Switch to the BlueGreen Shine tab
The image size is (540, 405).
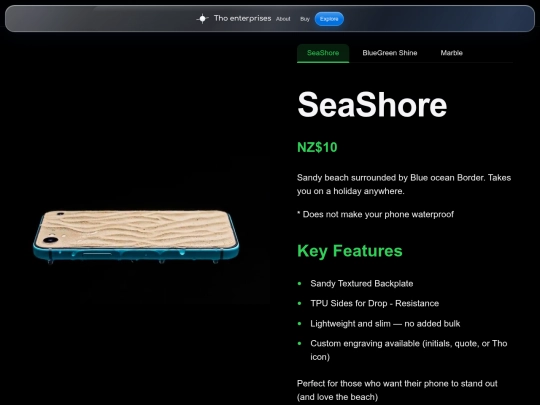click(390, 53)
